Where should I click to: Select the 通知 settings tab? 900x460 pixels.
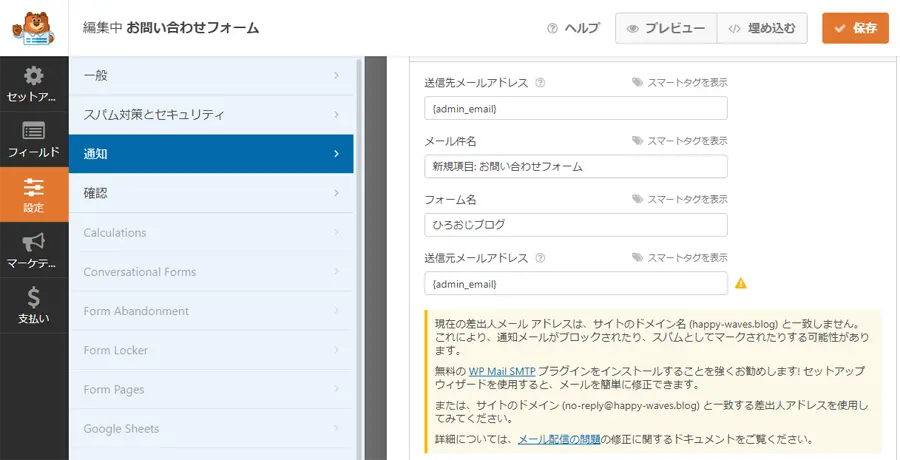pos(211,154)
